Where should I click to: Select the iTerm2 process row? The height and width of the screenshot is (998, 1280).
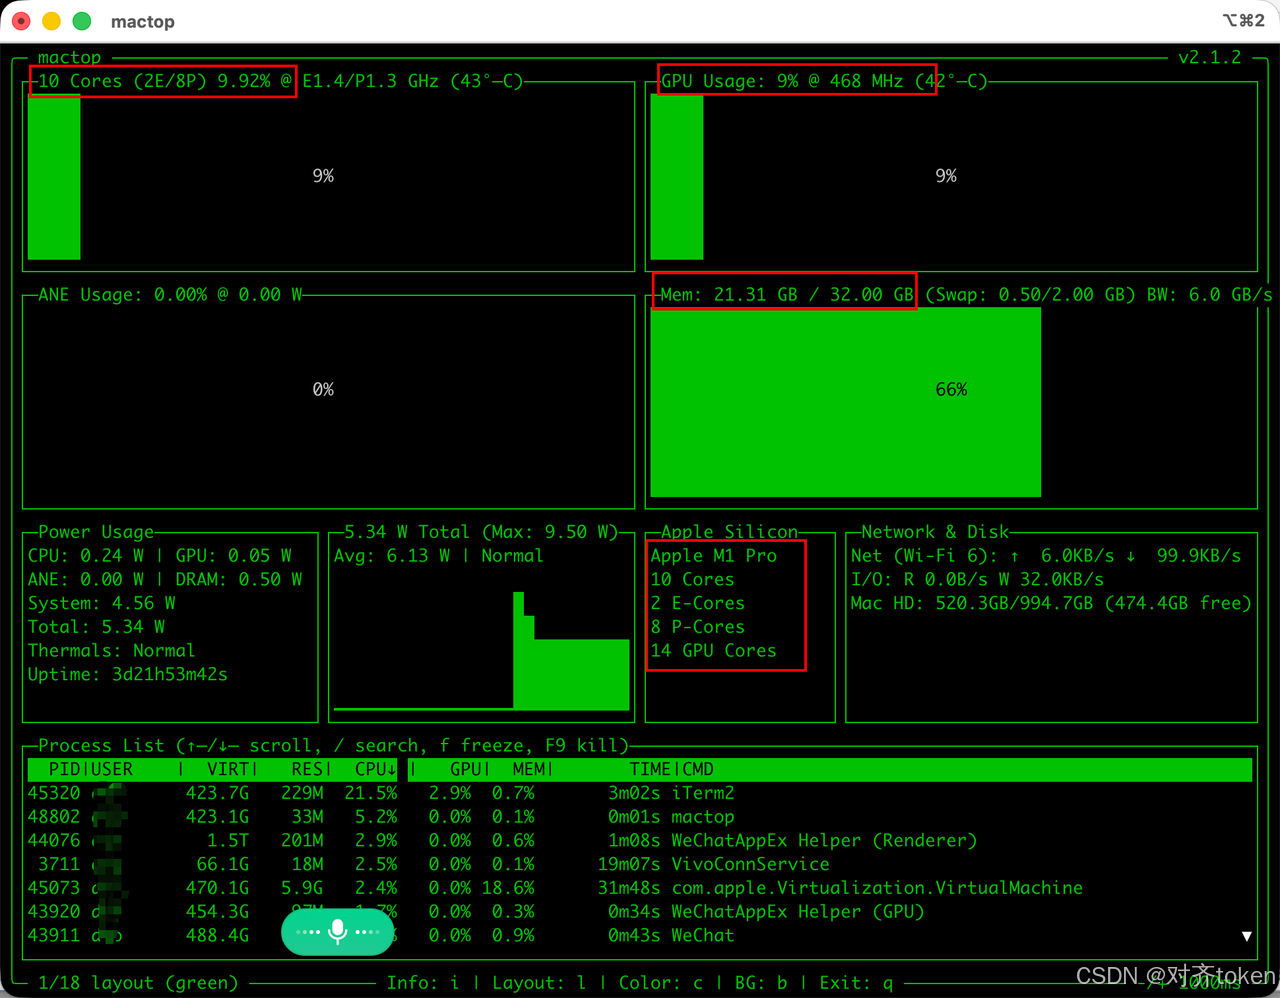(x=640, y=793)
